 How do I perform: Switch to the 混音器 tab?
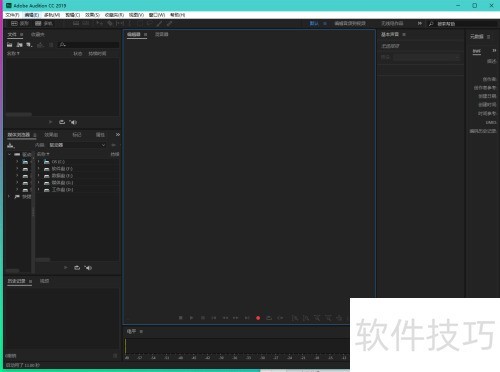tap(162, 34)
